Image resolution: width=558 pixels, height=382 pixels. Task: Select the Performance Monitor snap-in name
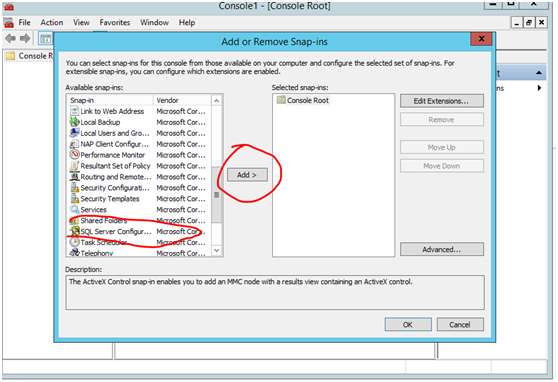click(113, 155)
